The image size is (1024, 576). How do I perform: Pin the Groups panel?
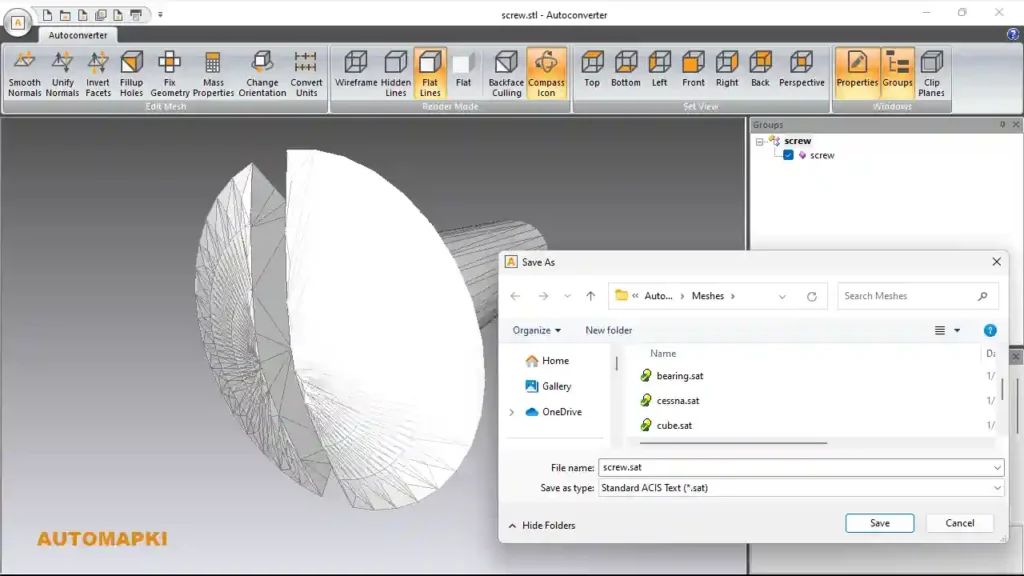tap(1002, 124)
